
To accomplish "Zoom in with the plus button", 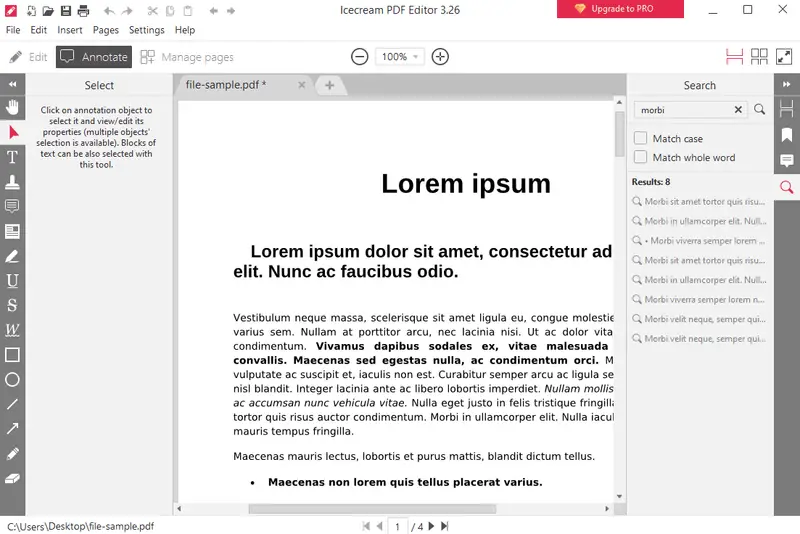I will pos(440,57).
